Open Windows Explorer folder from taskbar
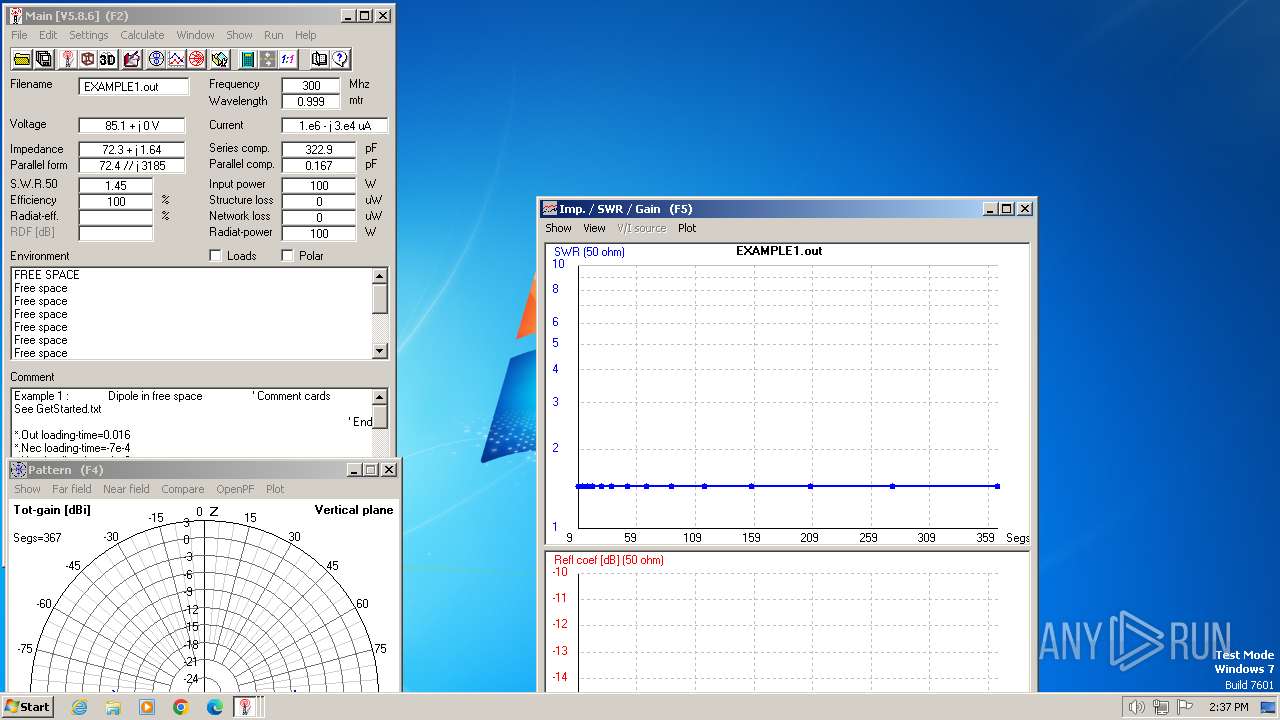Screen dimensions: 1280x720 (113, 707)
